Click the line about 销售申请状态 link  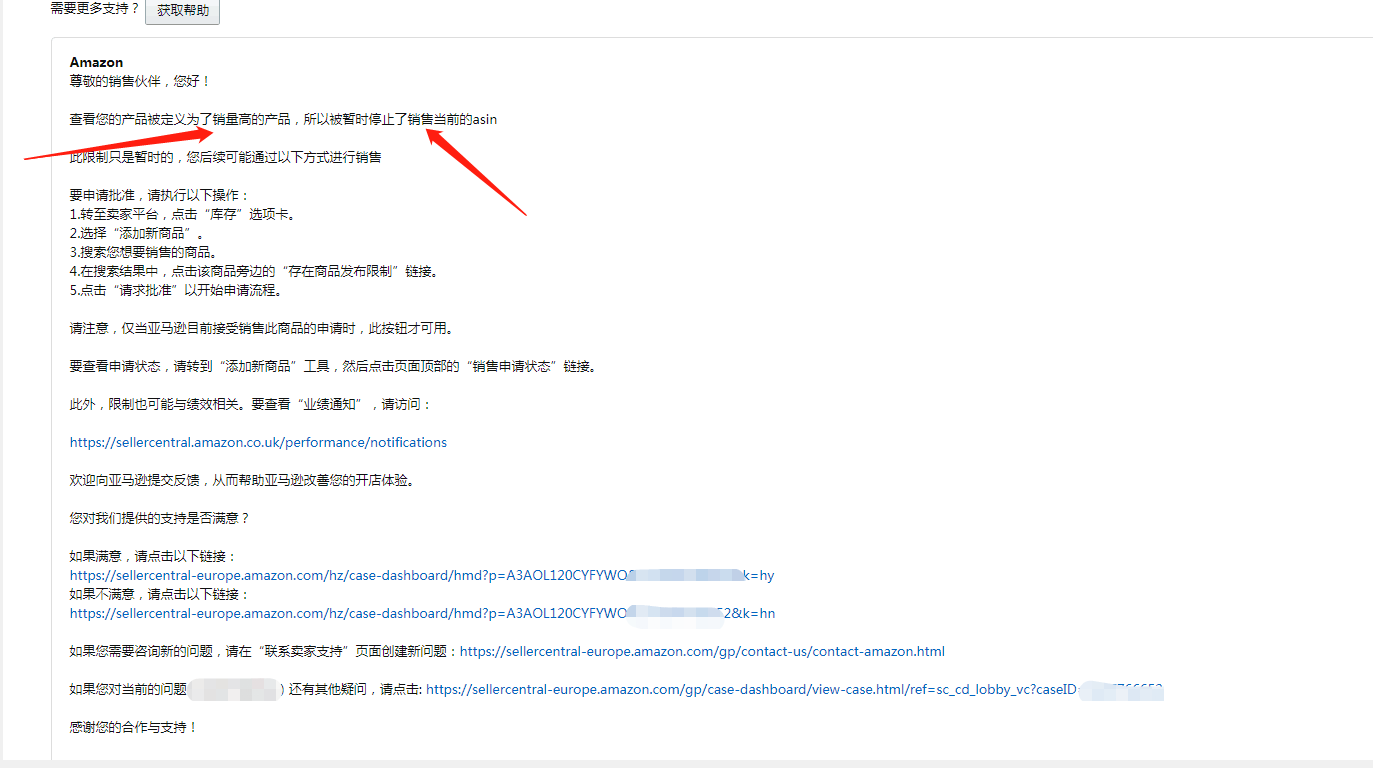click(333, 366)
